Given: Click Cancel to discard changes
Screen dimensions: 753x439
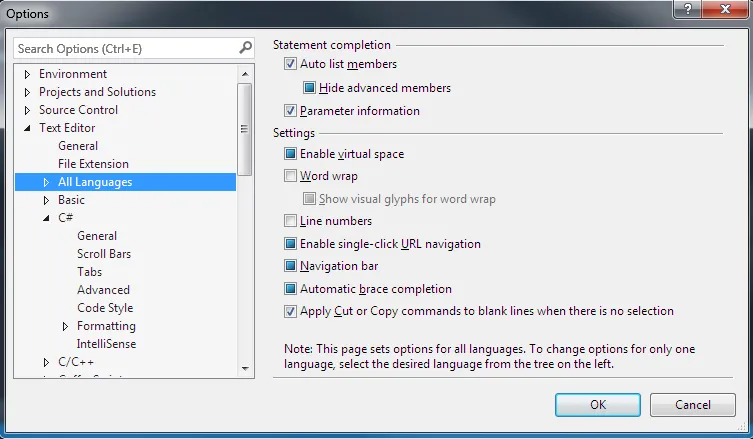Looking at the screenshot, I should [x=692, y=405].
